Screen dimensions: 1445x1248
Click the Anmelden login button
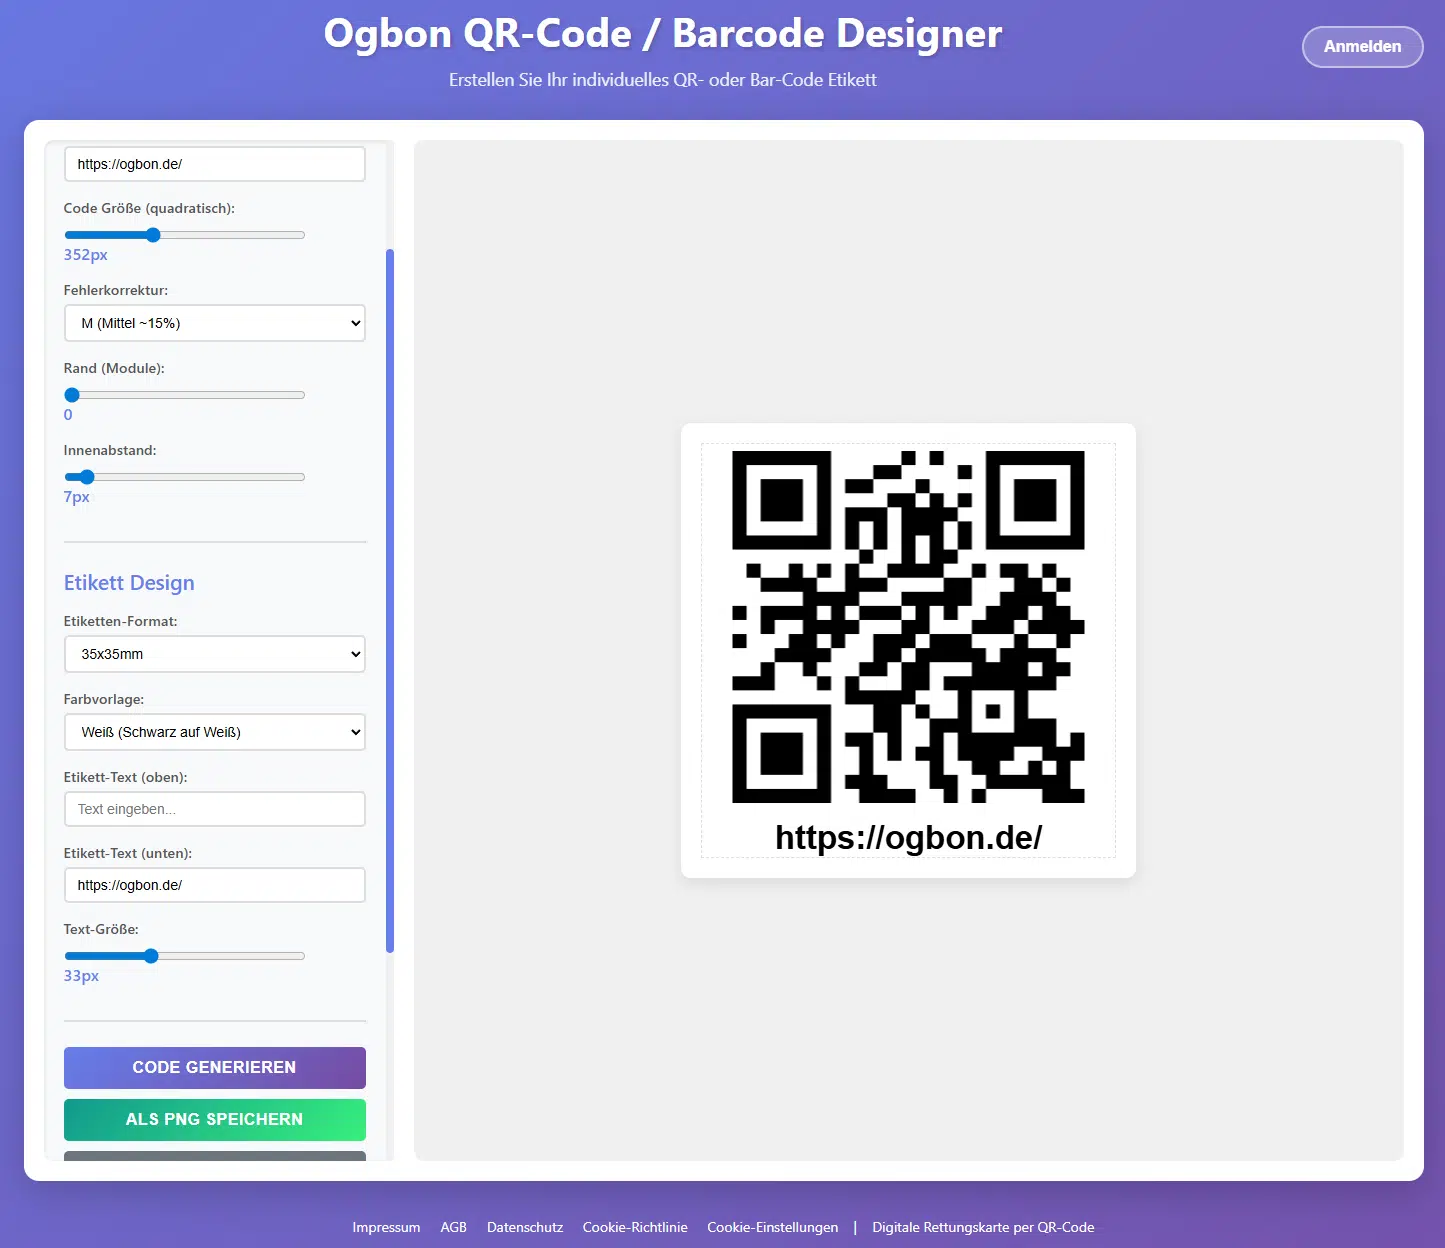point(1361,47)
